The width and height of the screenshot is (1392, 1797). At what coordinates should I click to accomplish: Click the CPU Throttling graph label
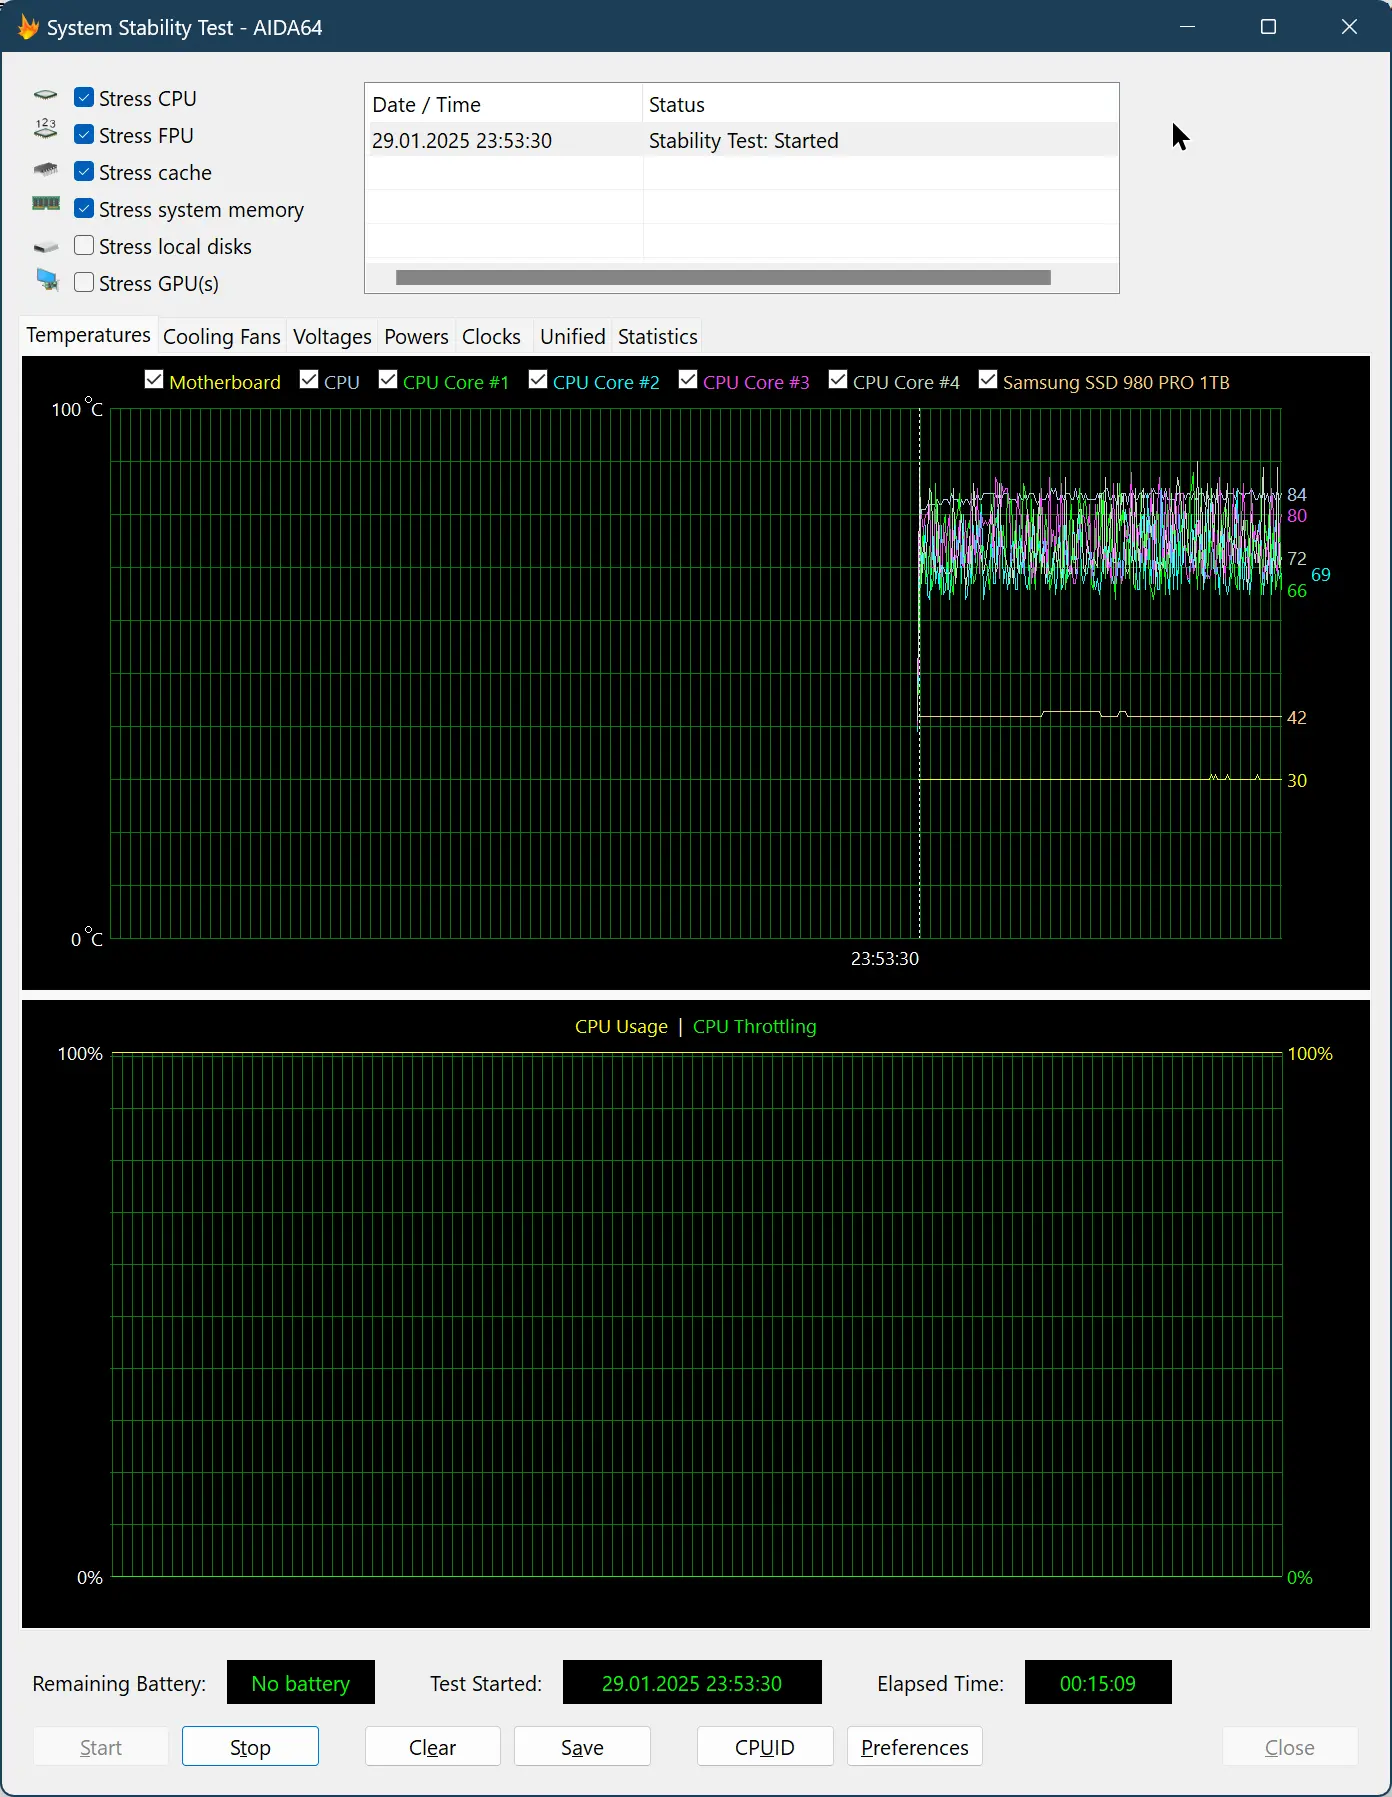(x=754, y=1026)
